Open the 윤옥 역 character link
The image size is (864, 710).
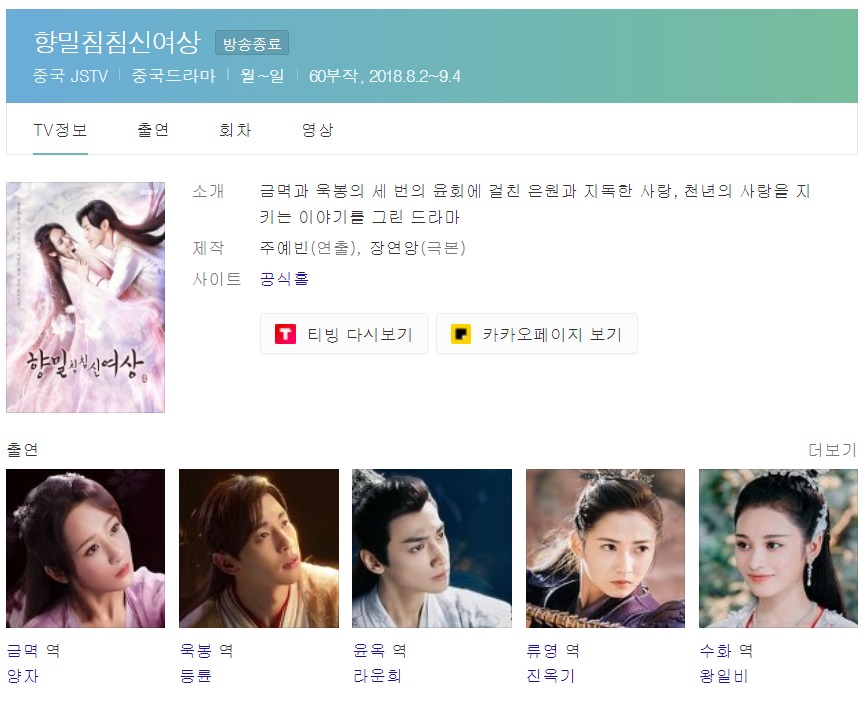coord(380,651)
